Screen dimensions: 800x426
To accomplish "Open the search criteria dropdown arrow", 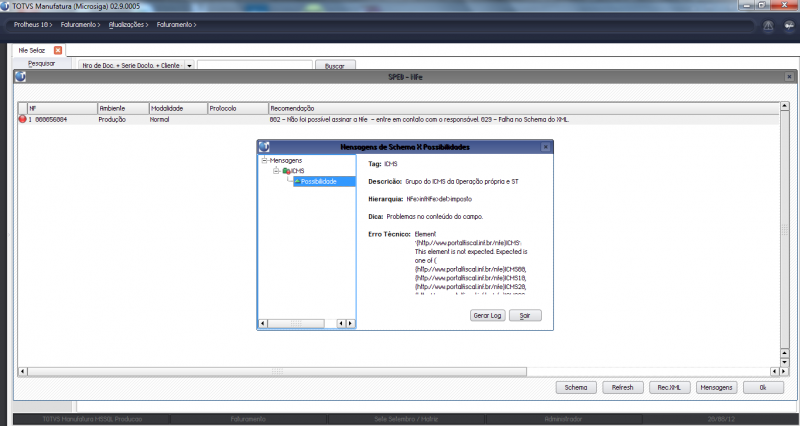I will pyautogui.click(x=189, y=66).
